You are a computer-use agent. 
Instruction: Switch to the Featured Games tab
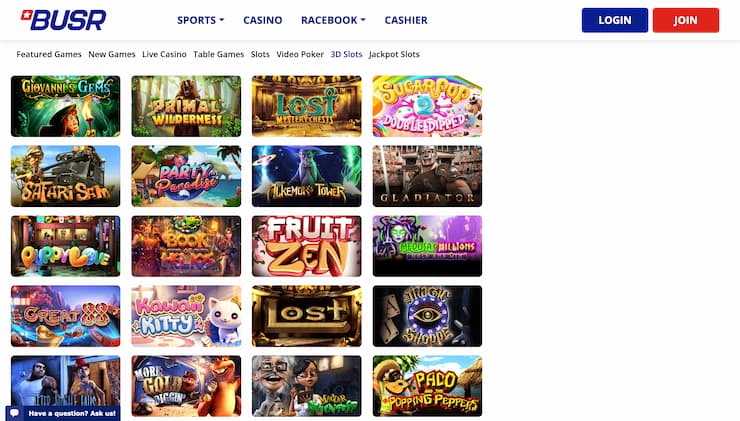(49, 54)
